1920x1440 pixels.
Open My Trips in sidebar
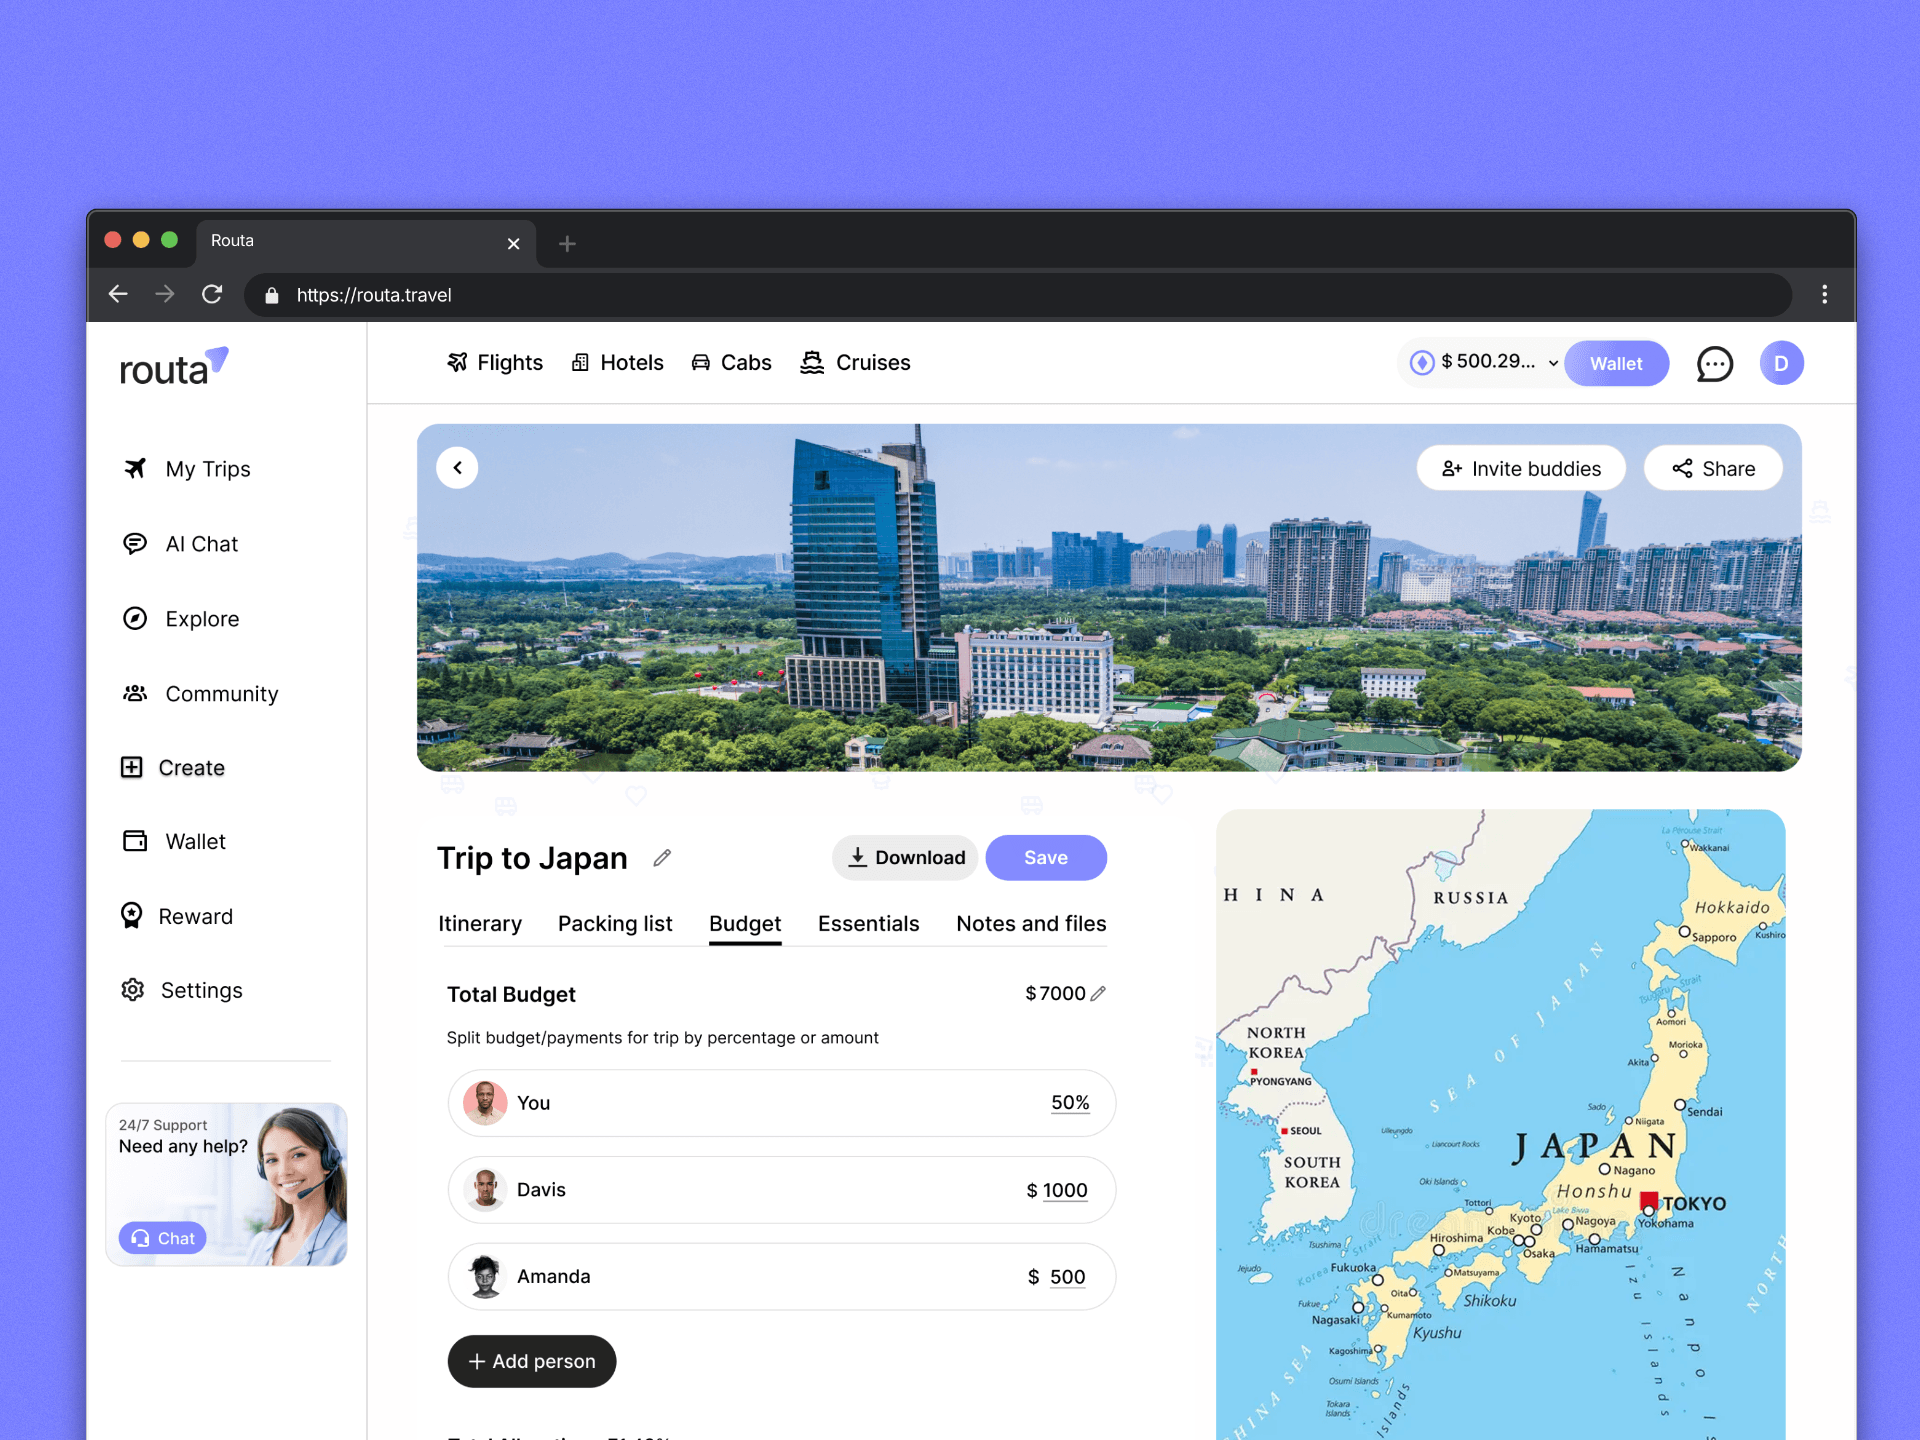(187, 469)
